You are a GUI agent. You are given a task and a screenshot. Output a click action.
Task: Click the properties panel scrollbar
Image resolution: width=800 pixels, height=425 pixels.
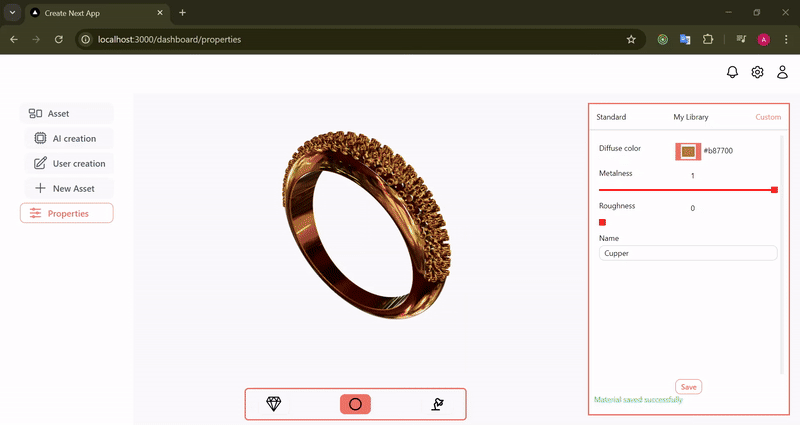coord(783,255)
